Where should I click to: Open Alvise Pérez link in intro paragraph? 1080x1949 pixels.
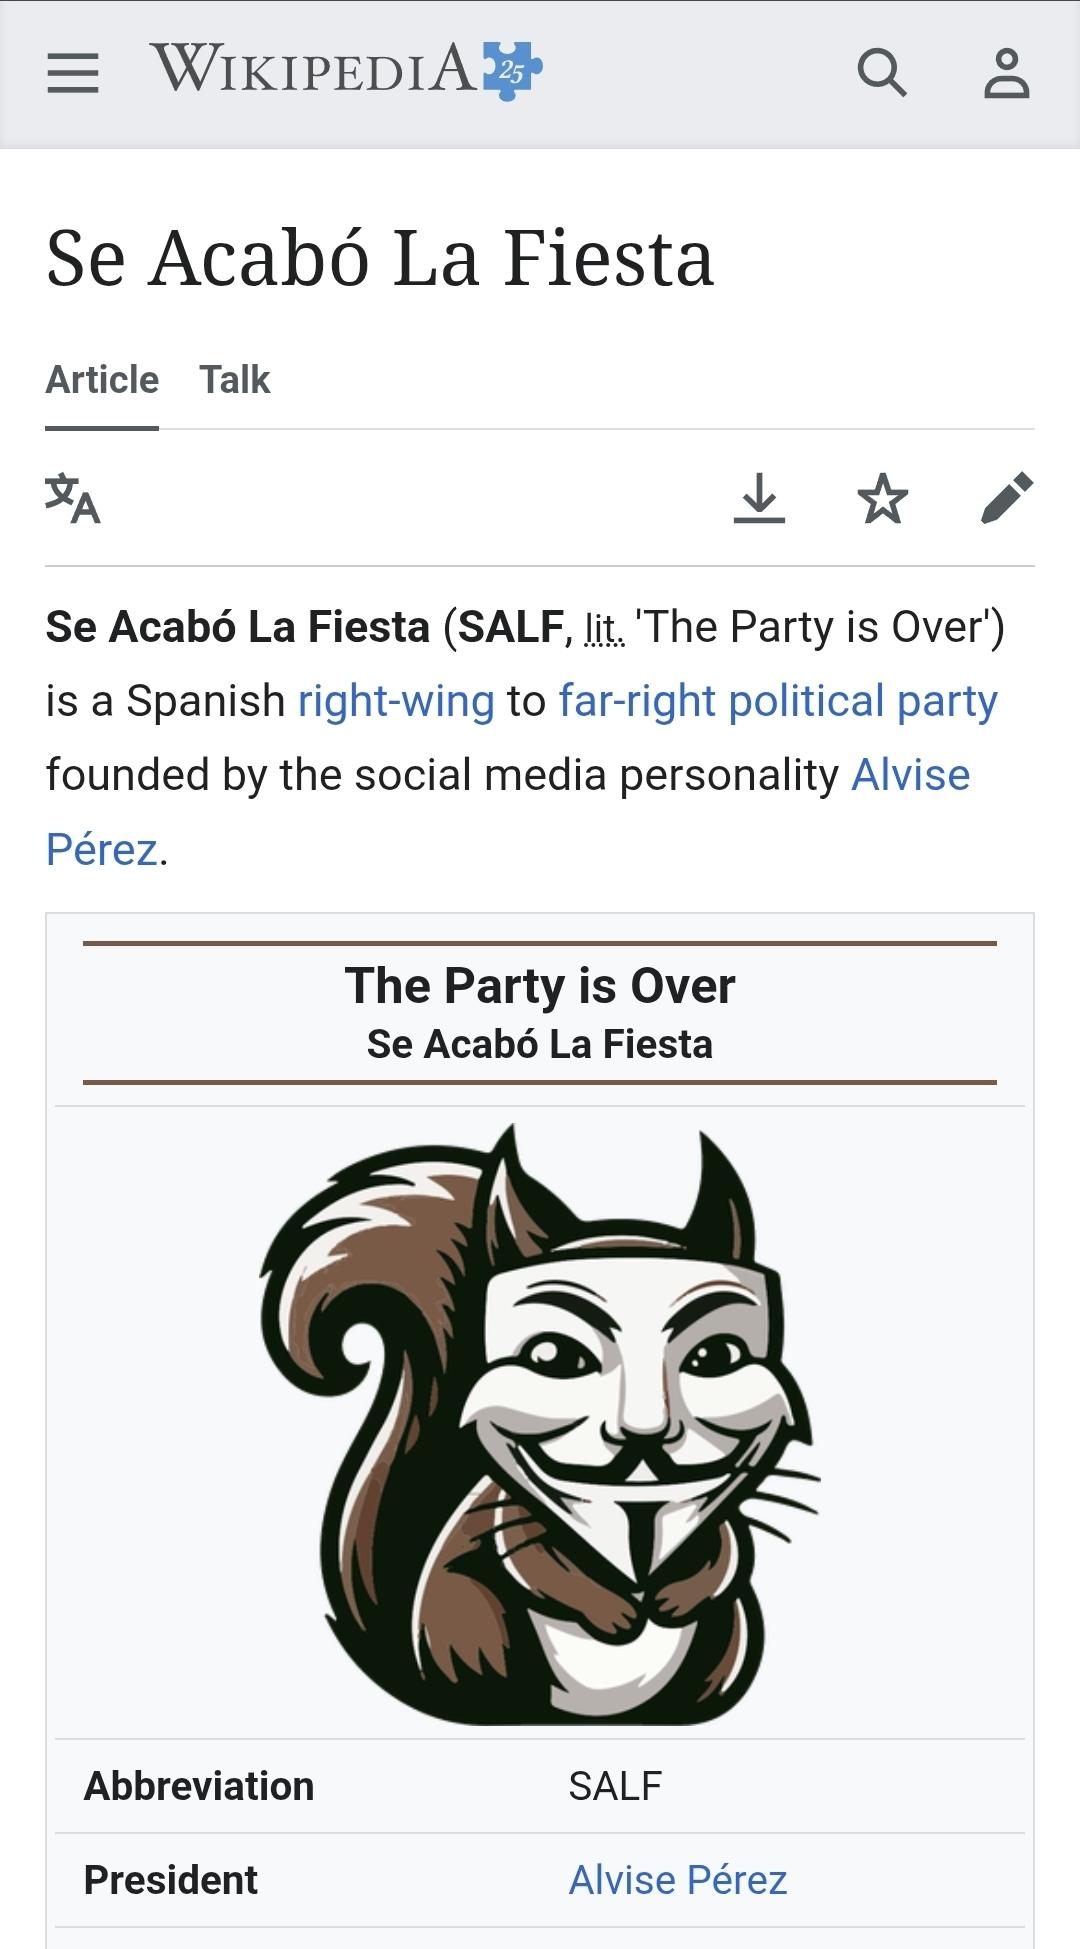coord(910,775)
